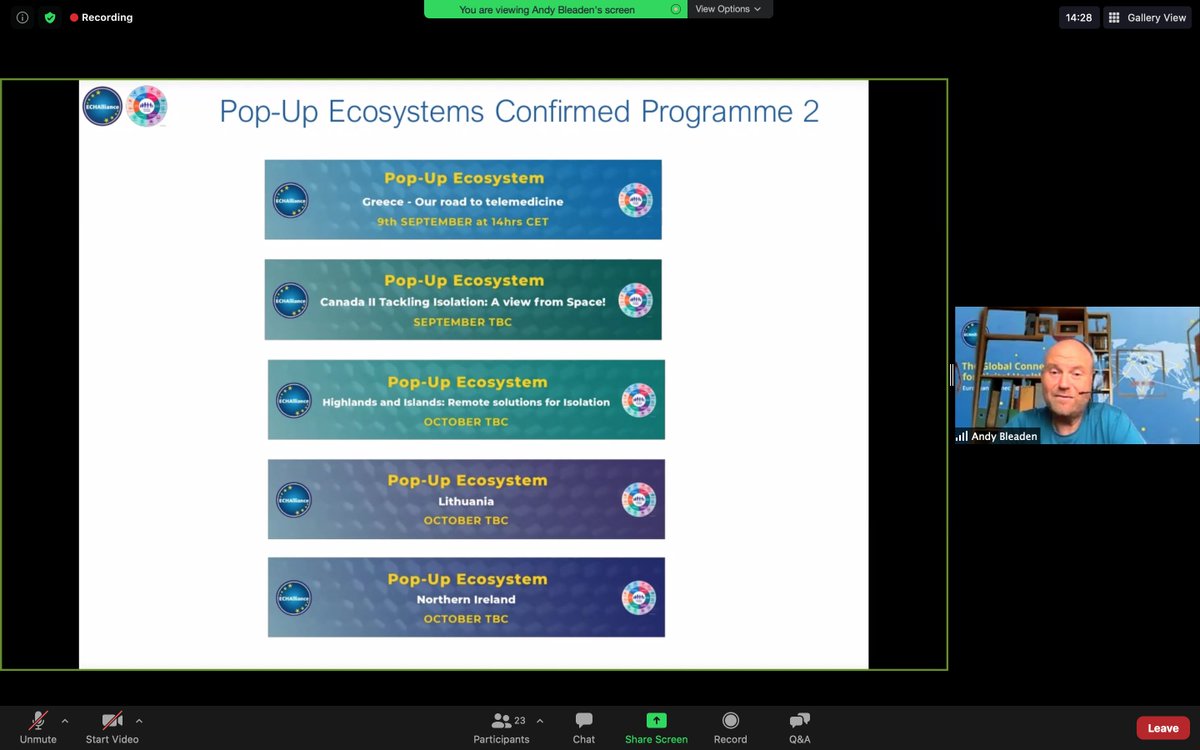Click colorful wheel logo on Highlands banner

pyautogui.click(x=638, y=400)
